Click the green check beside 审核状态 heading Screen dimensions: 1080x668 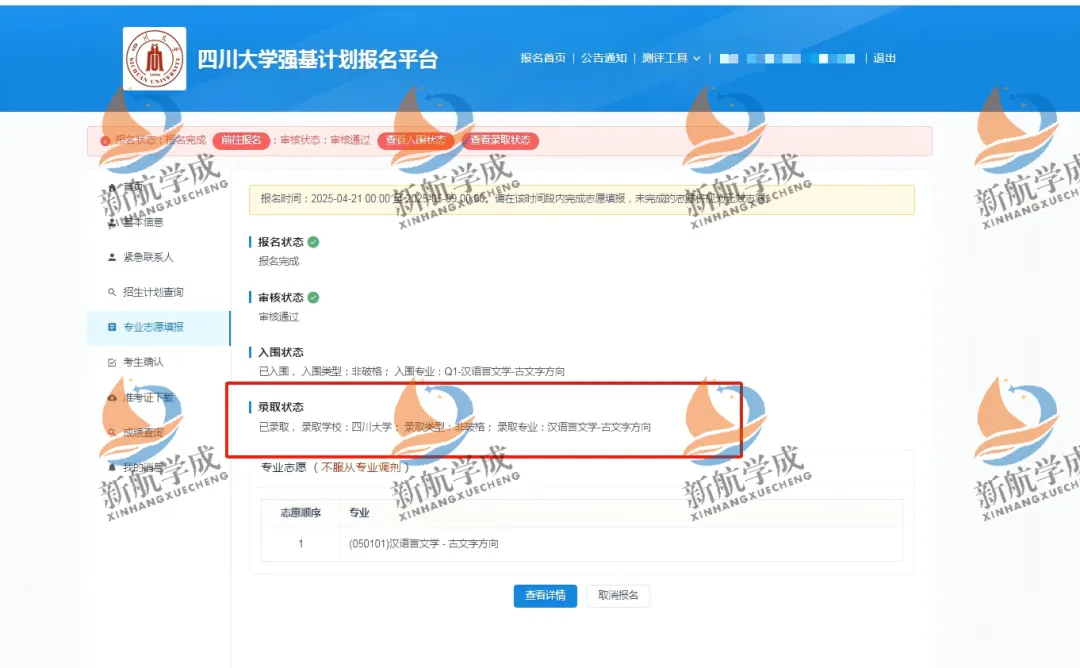click(x=313, y=297)
